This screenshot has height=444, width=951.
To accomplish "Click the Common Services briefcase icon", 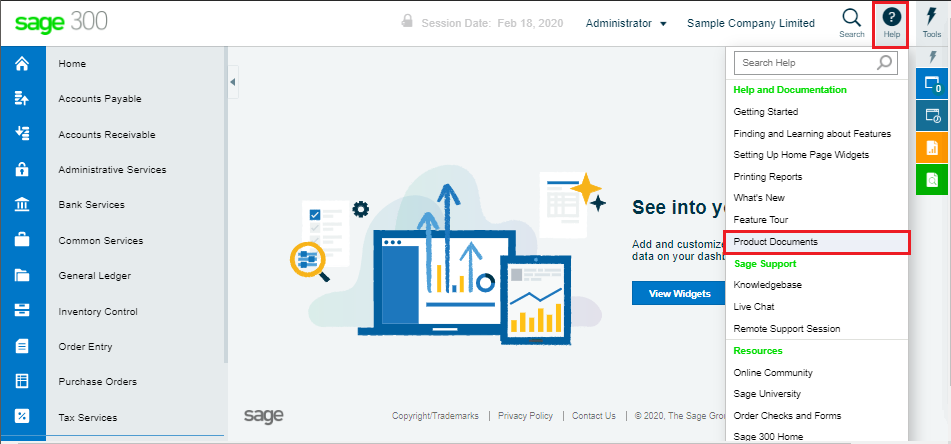I will coord(22,240).
